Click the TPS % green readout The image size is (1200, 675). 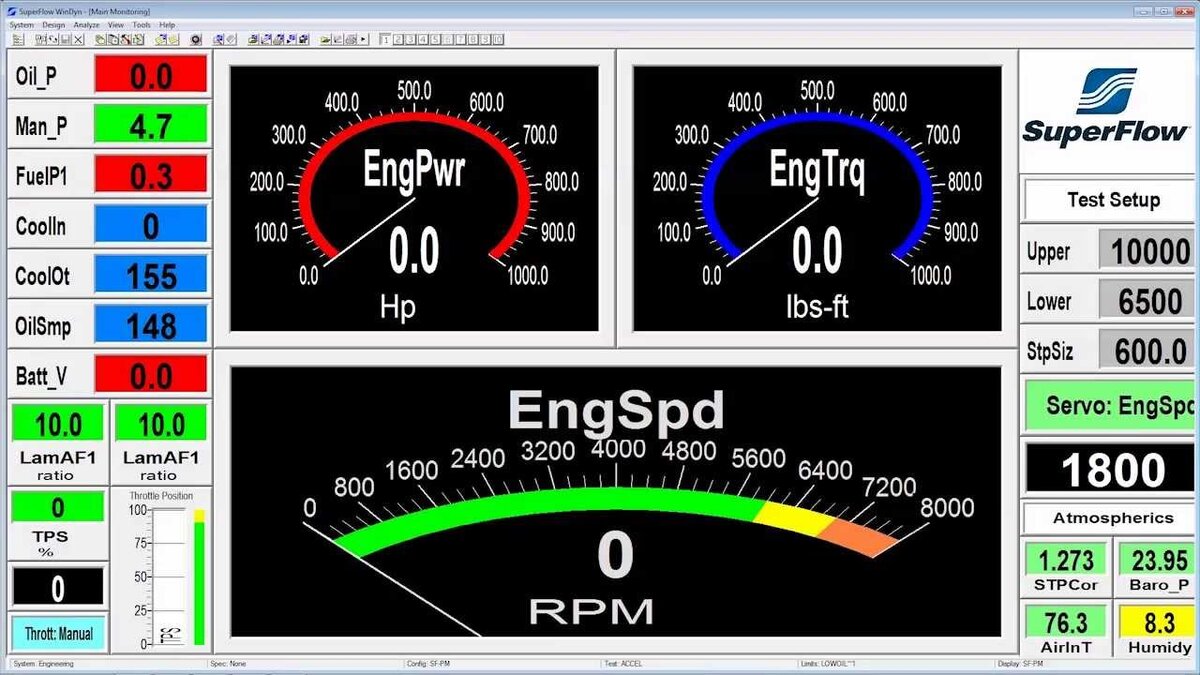[x=57, y=506]
